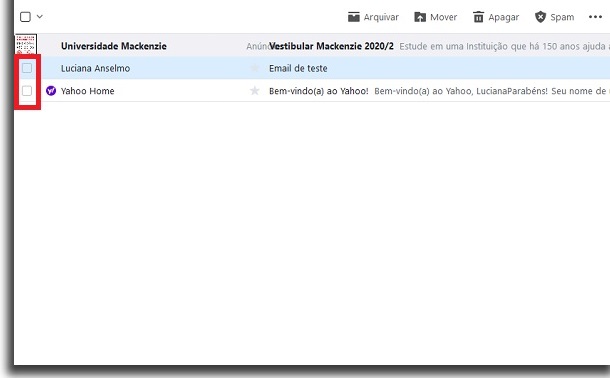Viewport: 610px width, 378px height.
Task: Select sender Luciana Anselmo
Action: coord(95,68)
